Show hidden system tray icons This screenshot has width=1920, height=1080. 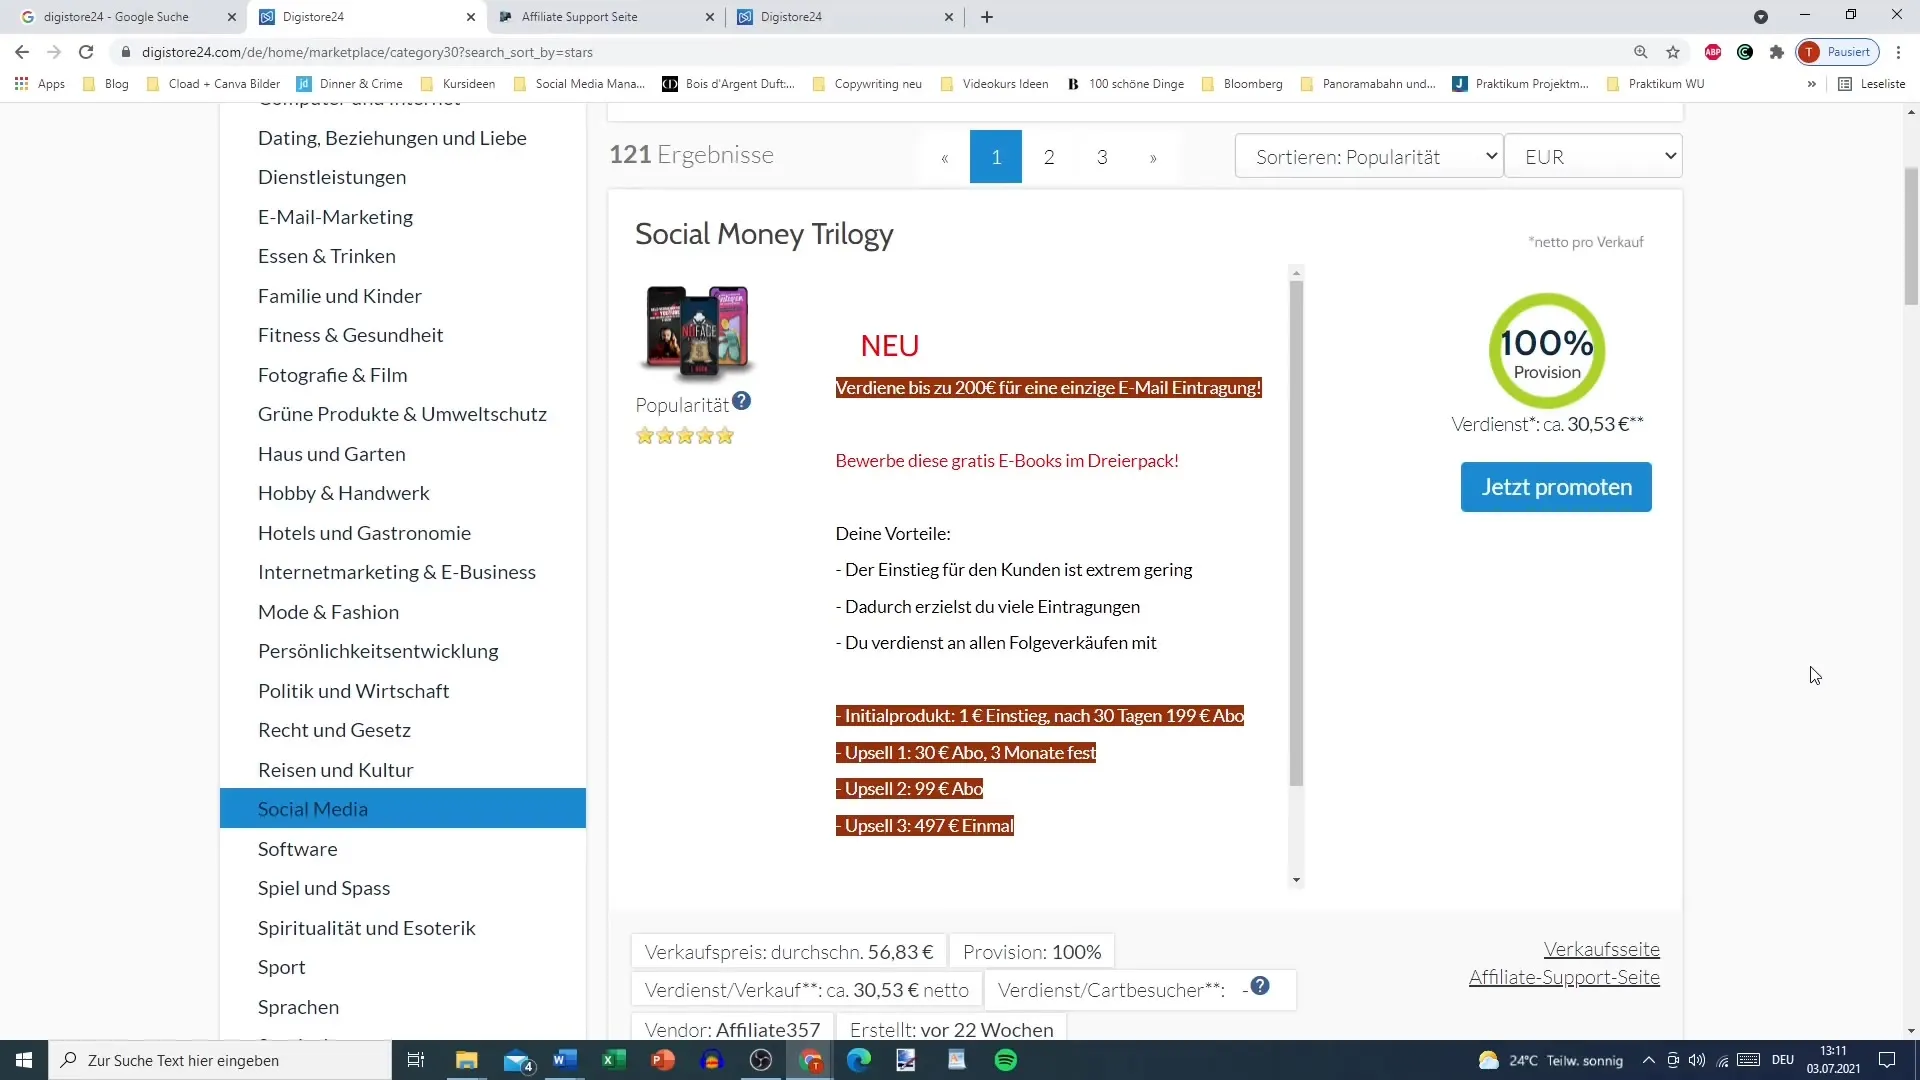click(x=1649, y=1060)
